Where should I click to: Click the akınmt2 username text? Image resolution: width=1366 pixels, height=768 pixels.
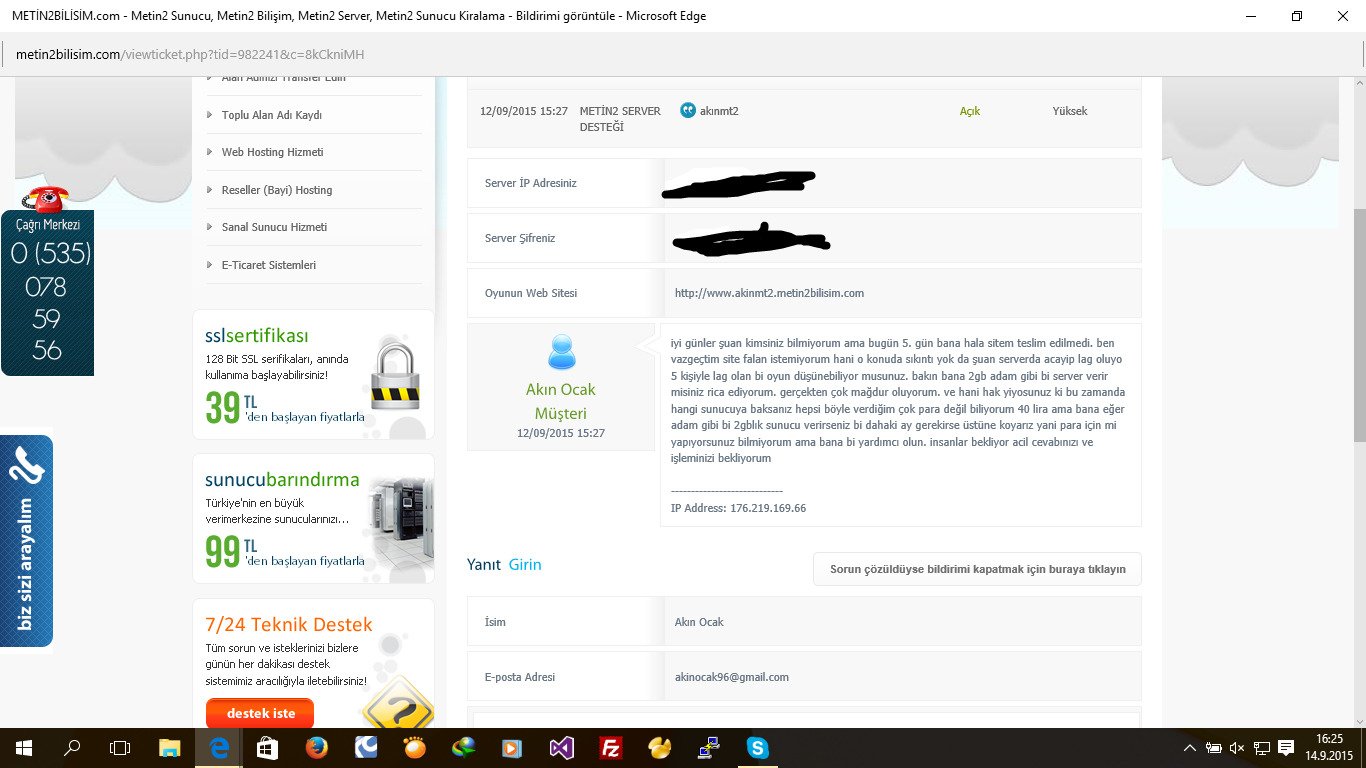[719, 111]
